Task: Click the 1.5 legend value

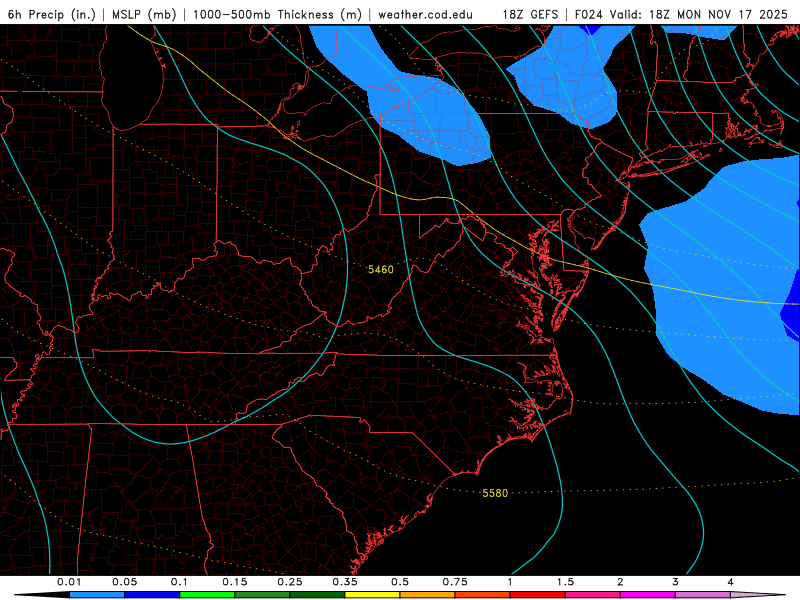Action: click(x=565, y=582)
